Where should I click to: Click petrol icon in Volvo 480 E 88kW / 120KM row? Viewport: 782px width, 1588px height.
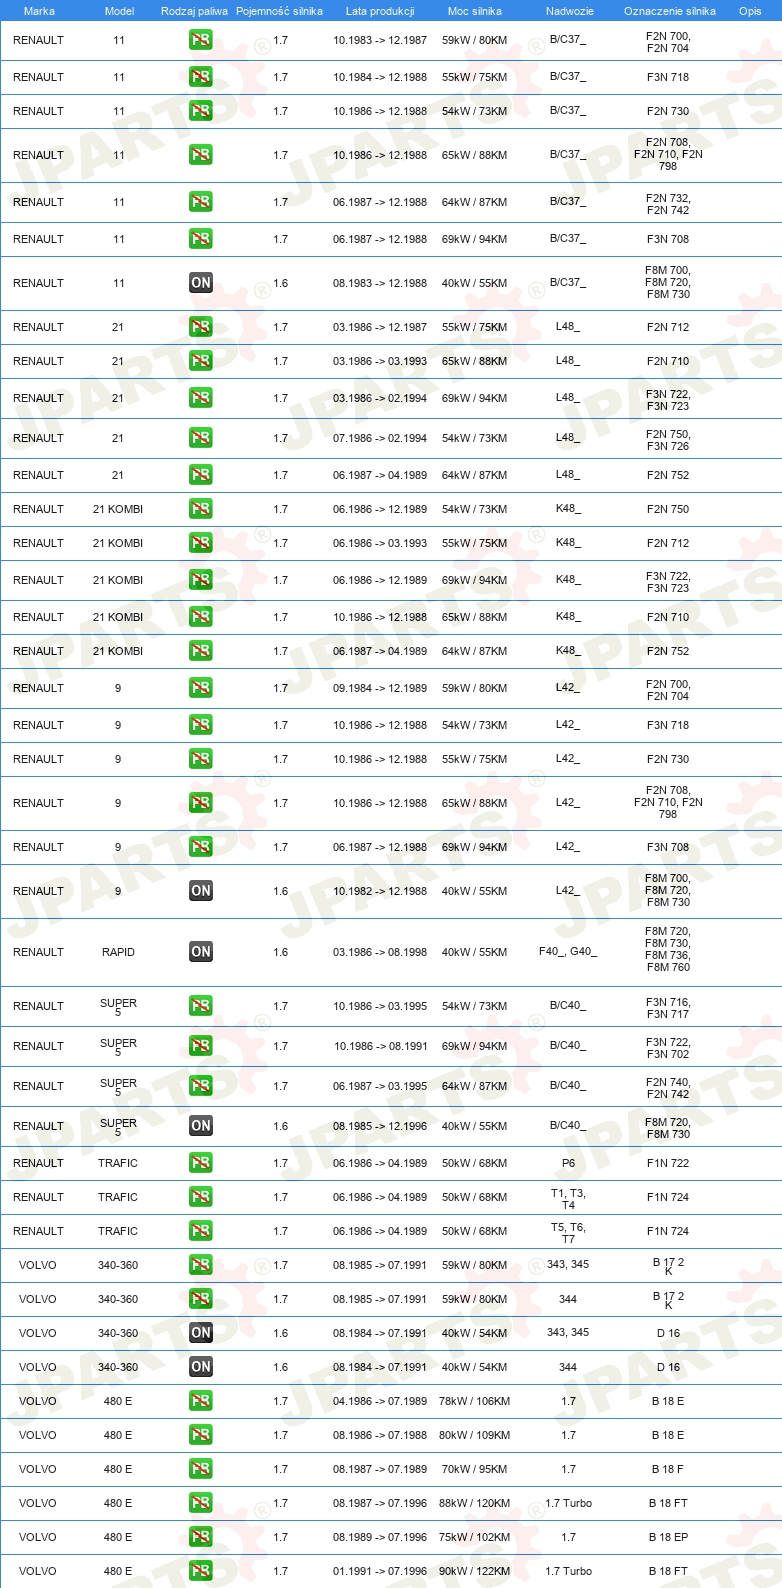click(x=201, y=1503)
